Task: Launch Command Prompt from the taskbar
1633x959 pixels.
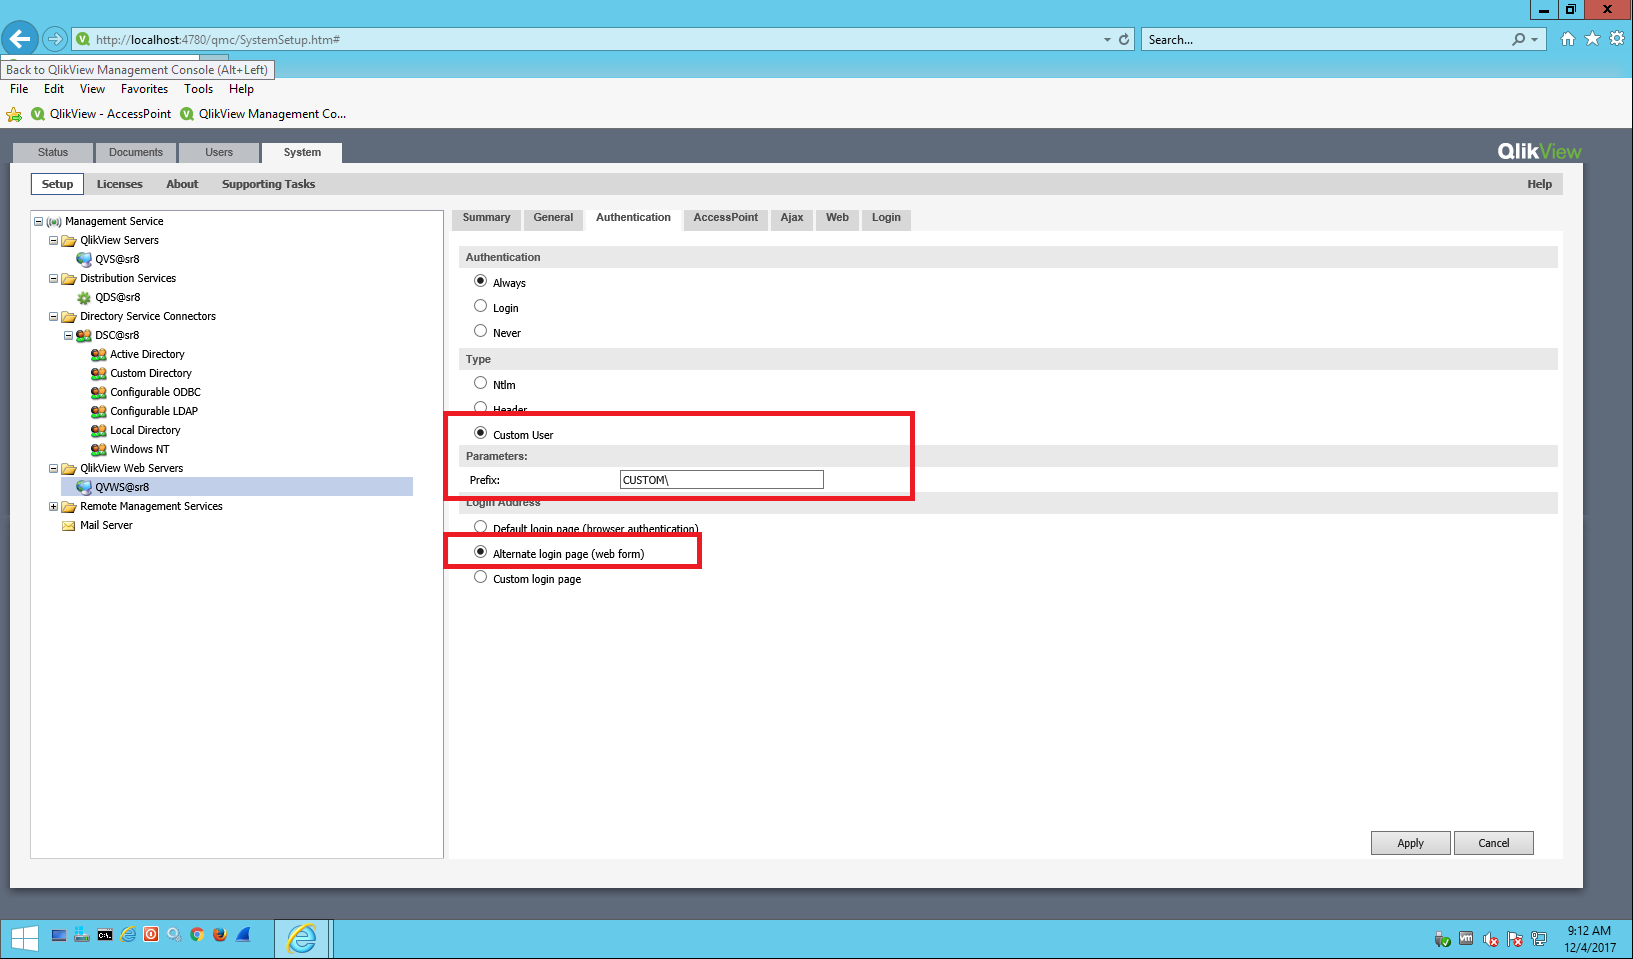Action: click(x=105, y=935)
